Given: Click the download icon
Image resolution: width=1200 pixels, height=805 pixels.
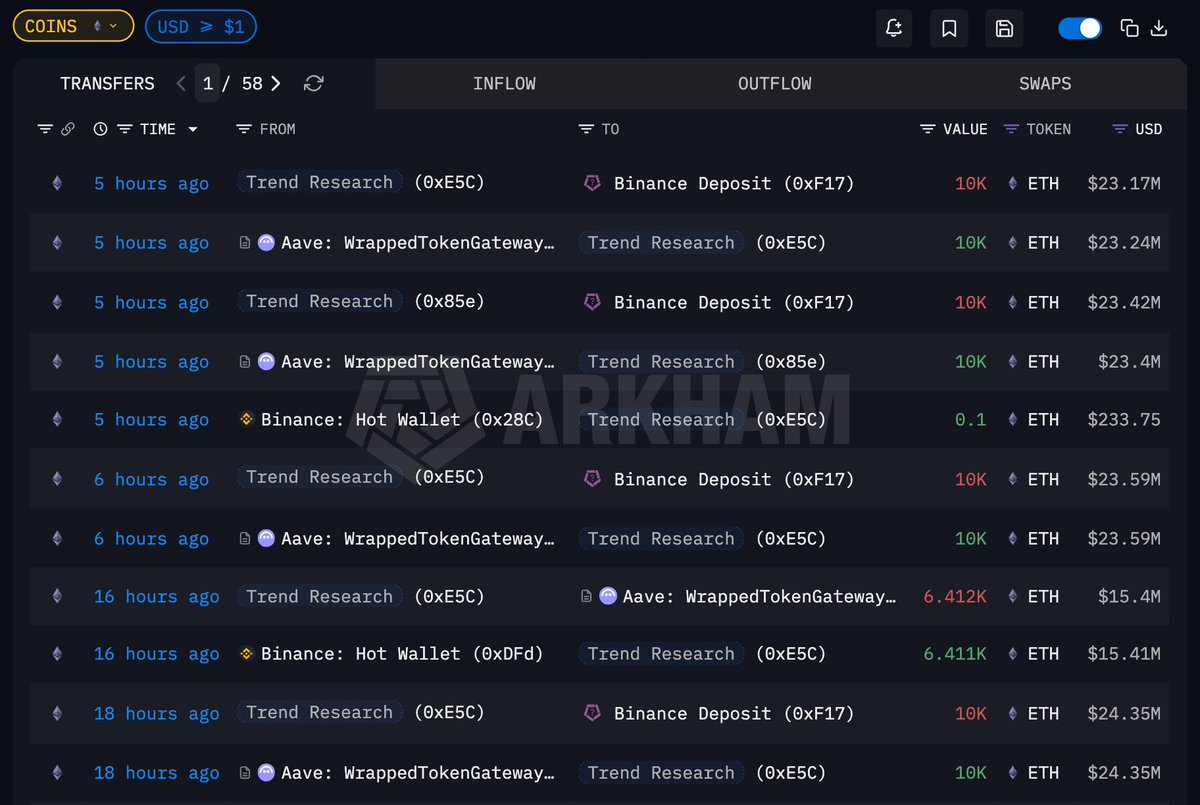Looking at the screenshot, I should click(1159, 28).
